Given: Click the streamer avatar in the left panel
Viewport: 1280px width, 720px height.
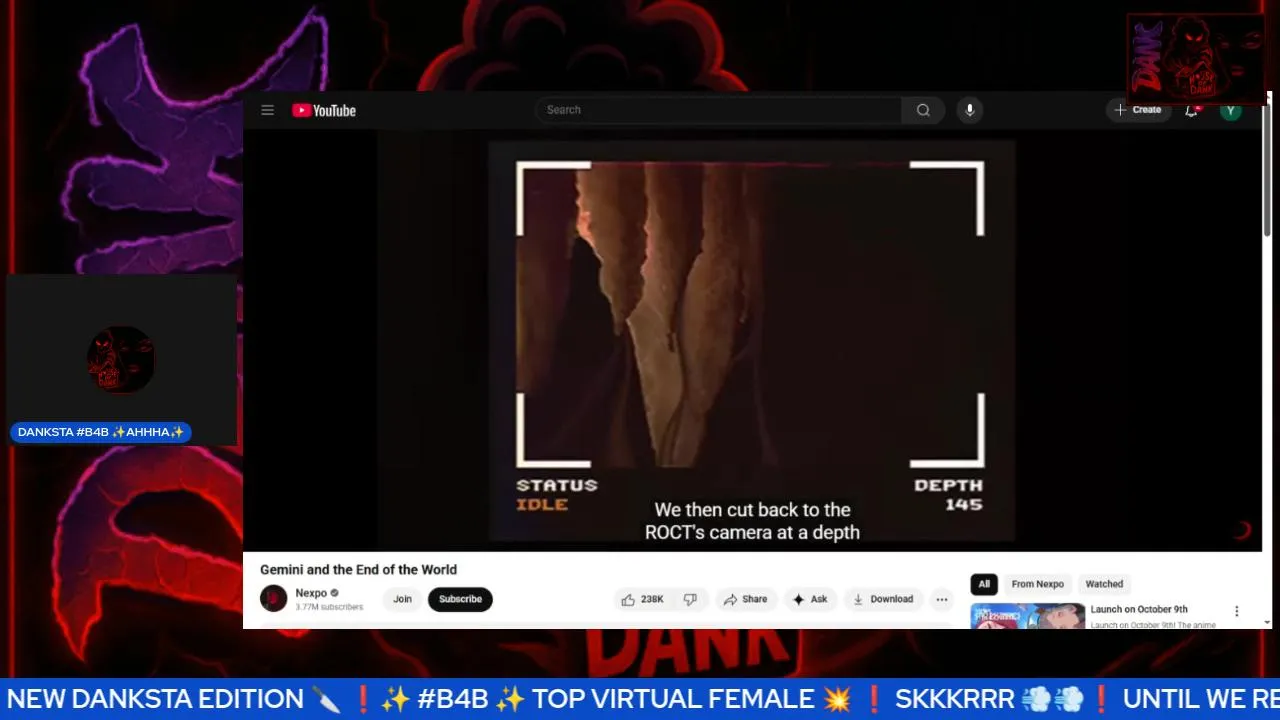Looking at the screenshot, I should (121, 359).
